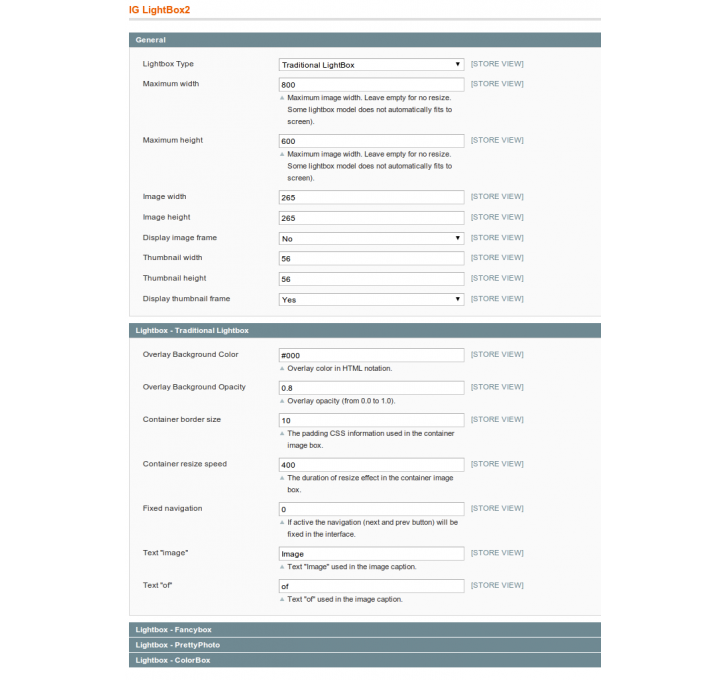
Task: Focus the Image height field
Action: click(371, 218)
